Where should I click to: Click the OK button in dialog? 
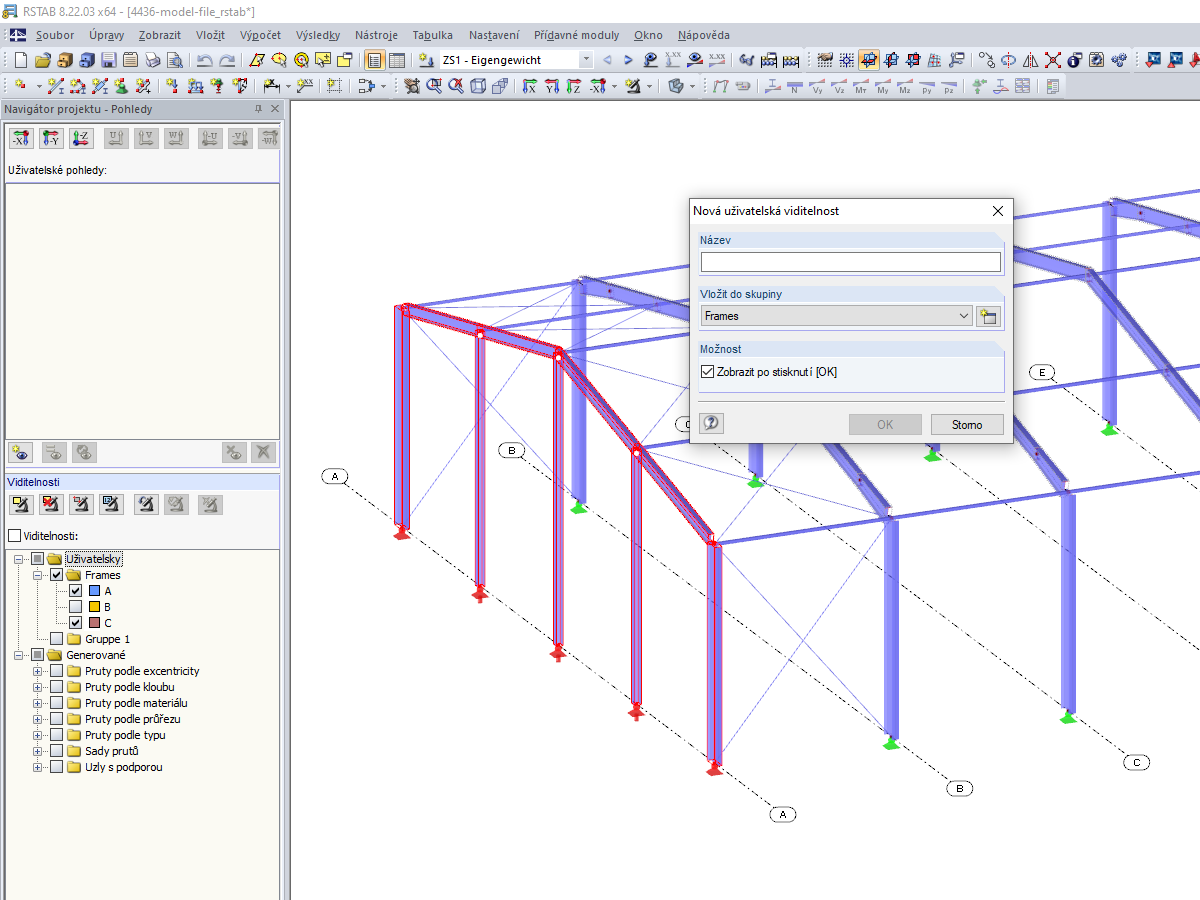point(885,424)
